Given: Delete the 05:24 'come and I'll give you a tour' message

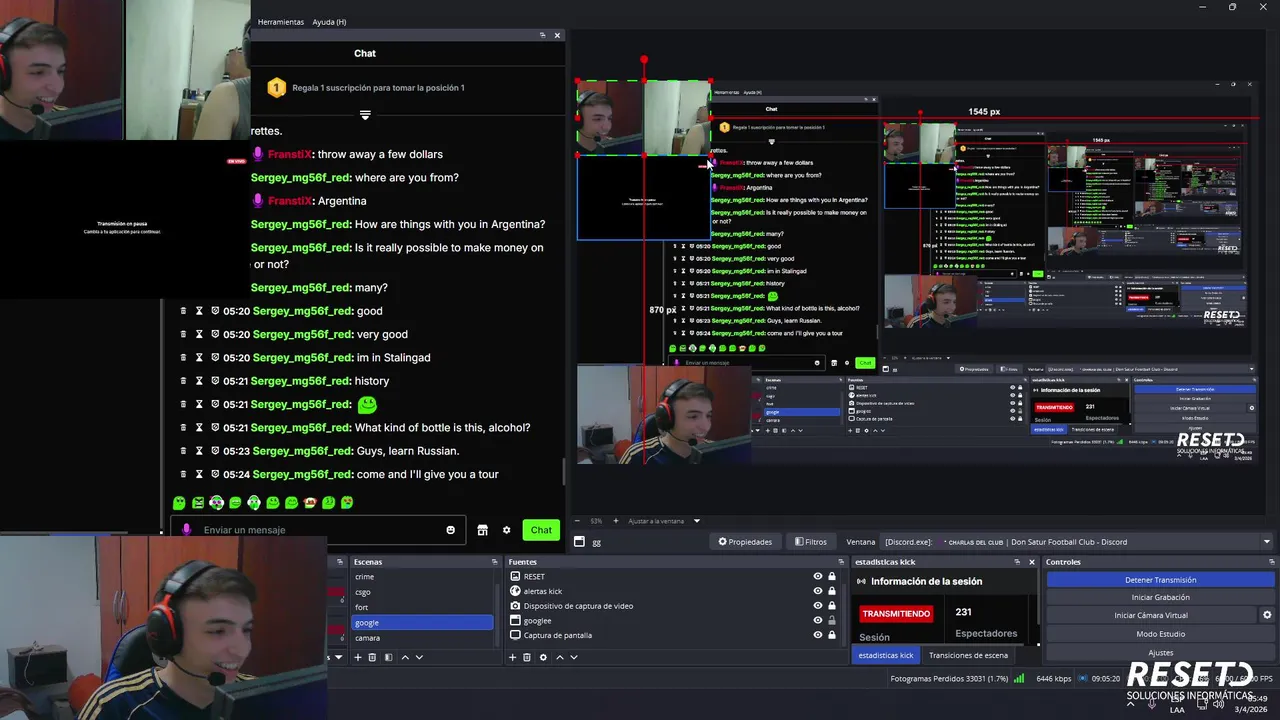Looking at the screenshot, I should pyautogui.click(x=183, y=474).
